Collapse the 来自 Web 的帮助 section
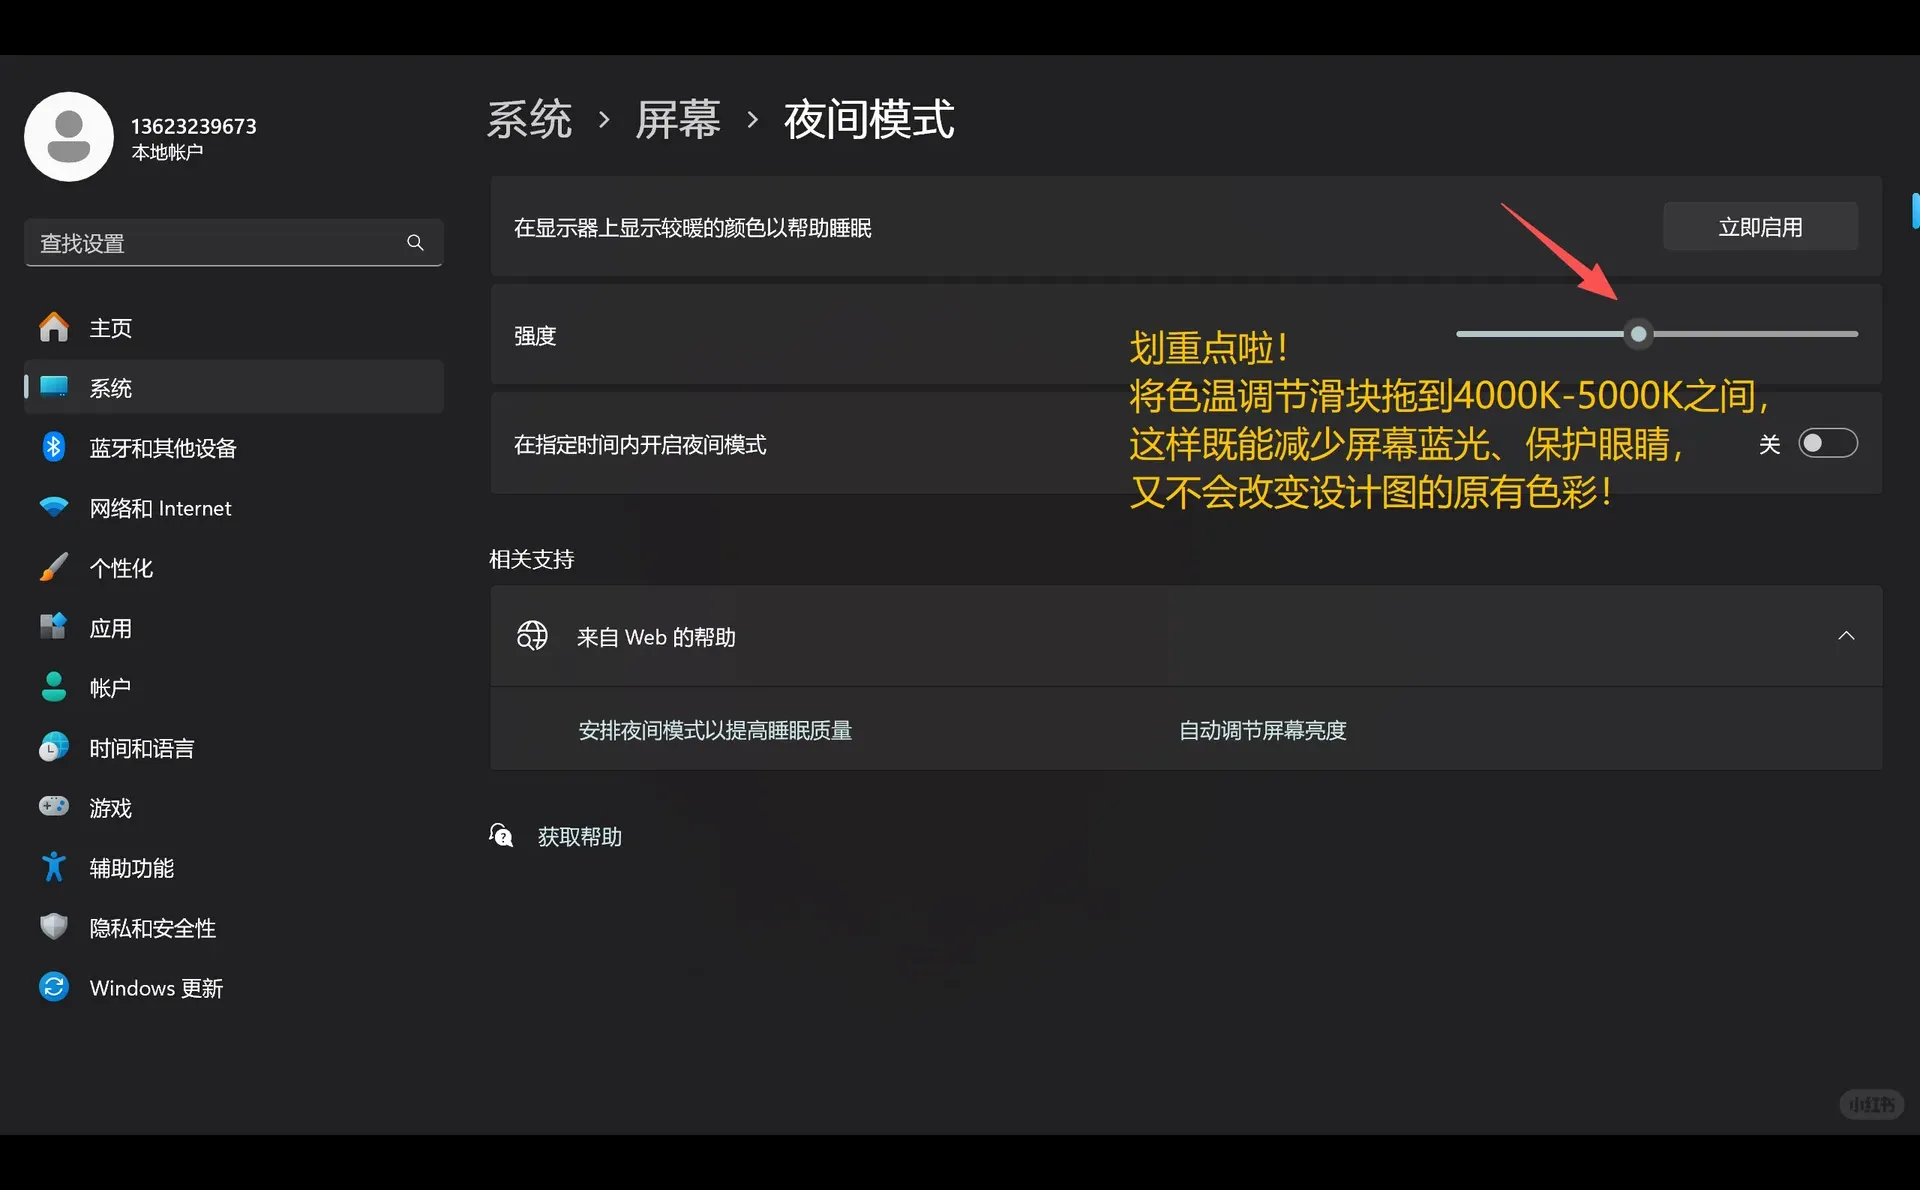Viewport: 1920px width, 1190px height. 1845,635
